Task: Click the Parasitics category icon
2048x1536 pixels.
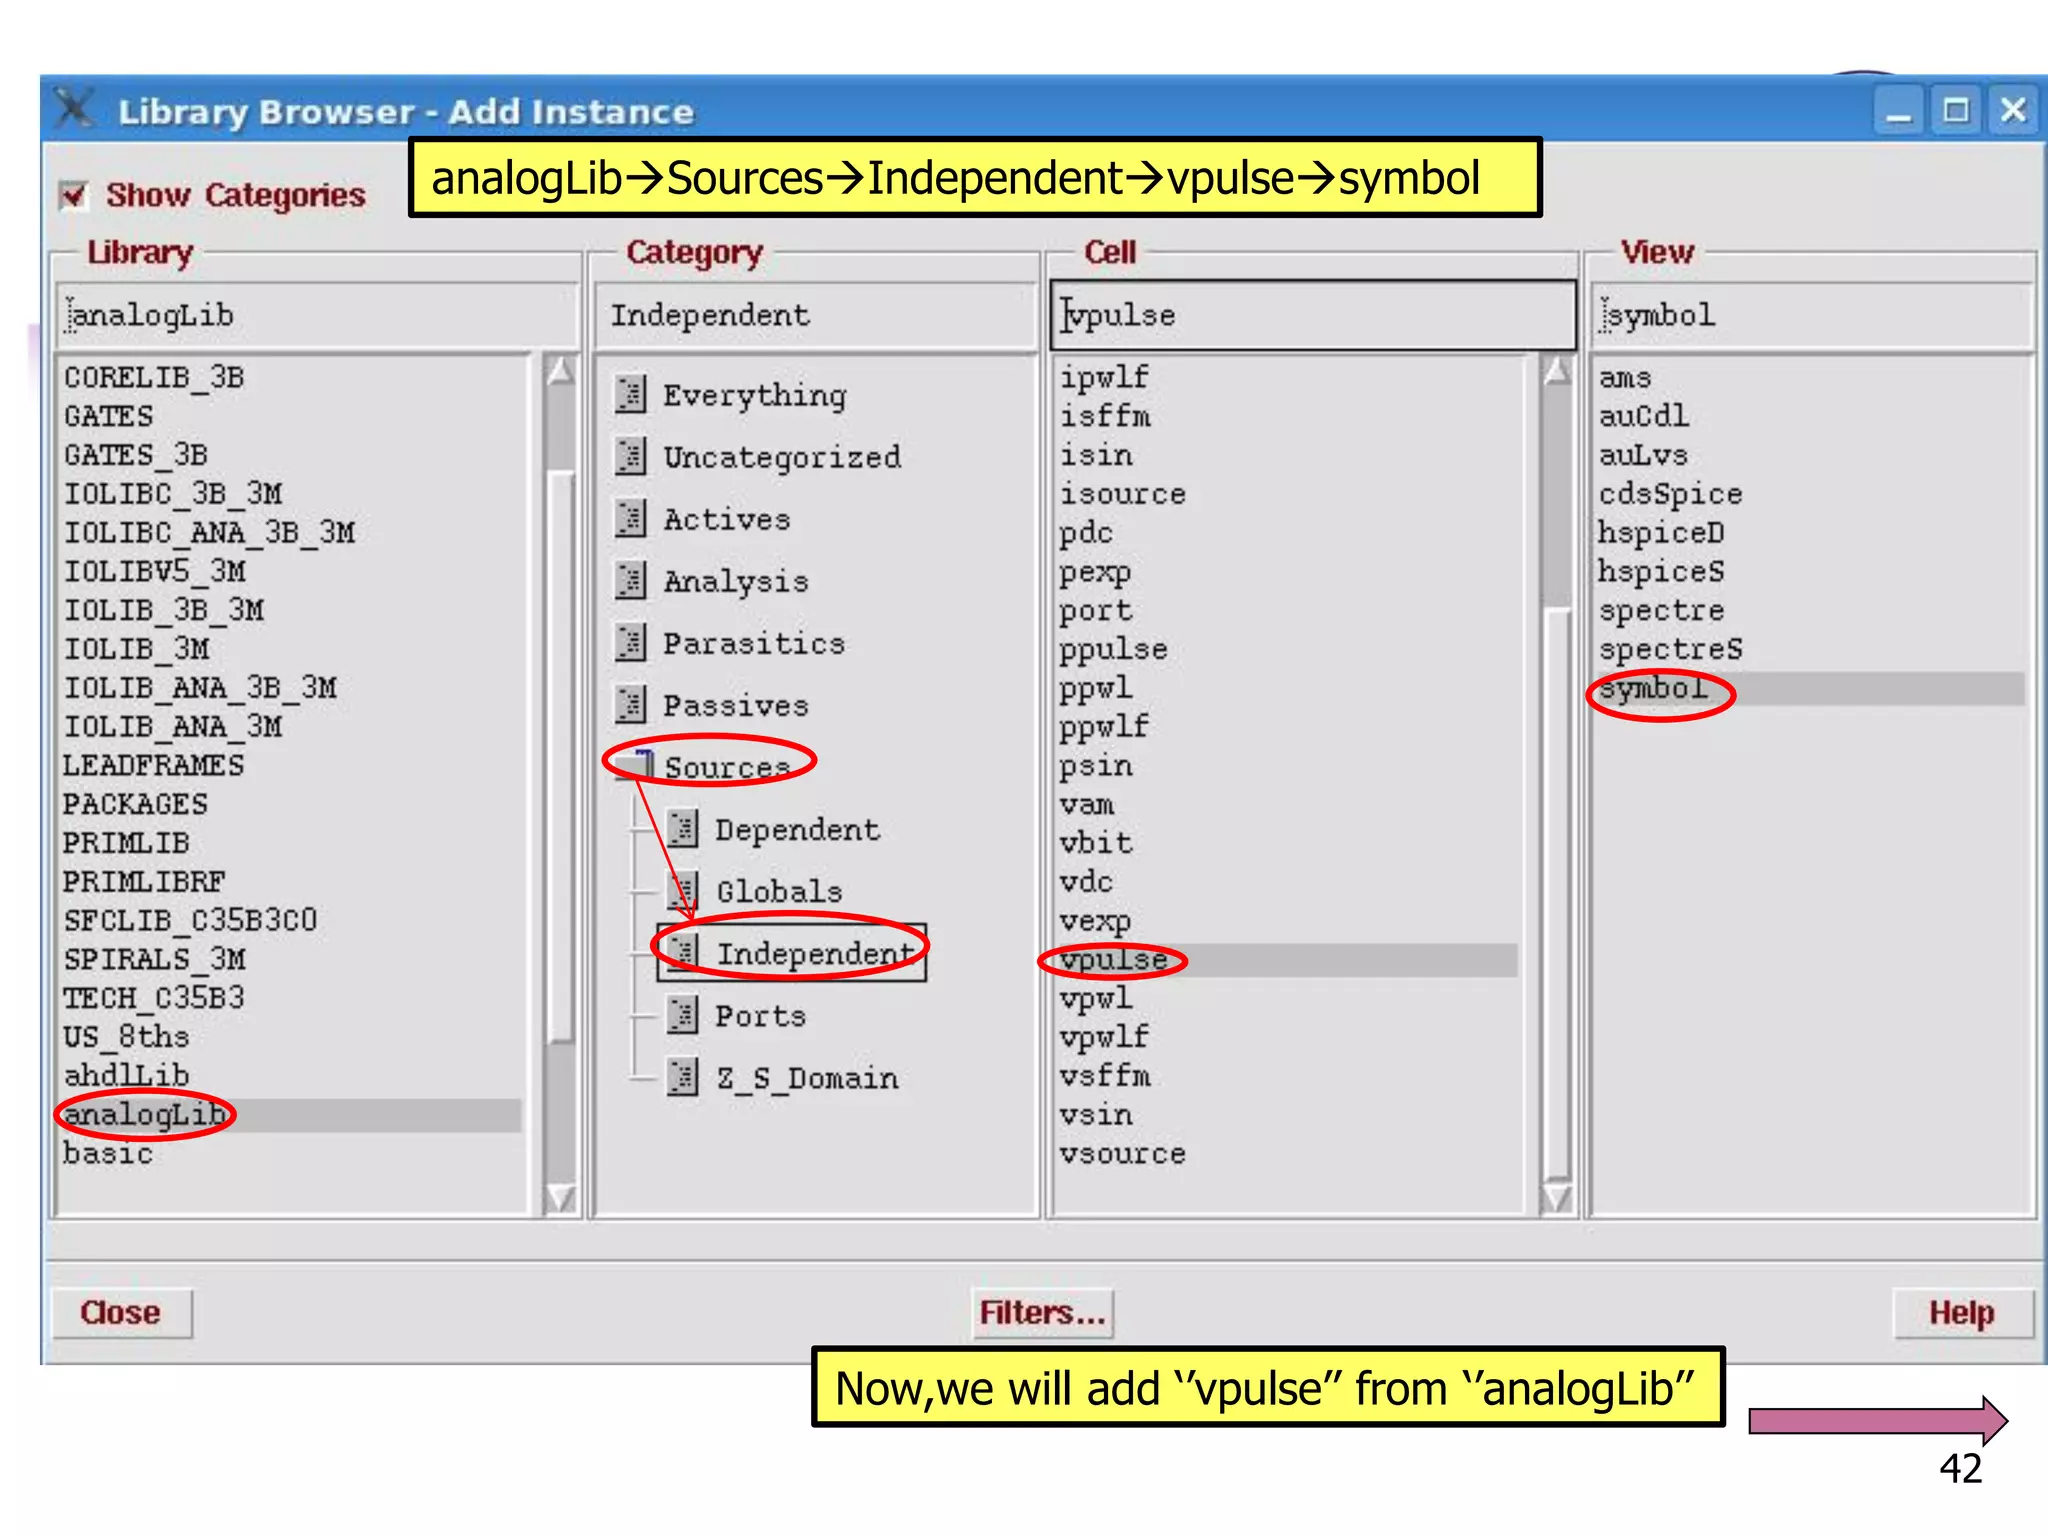Action: point(631,643)
